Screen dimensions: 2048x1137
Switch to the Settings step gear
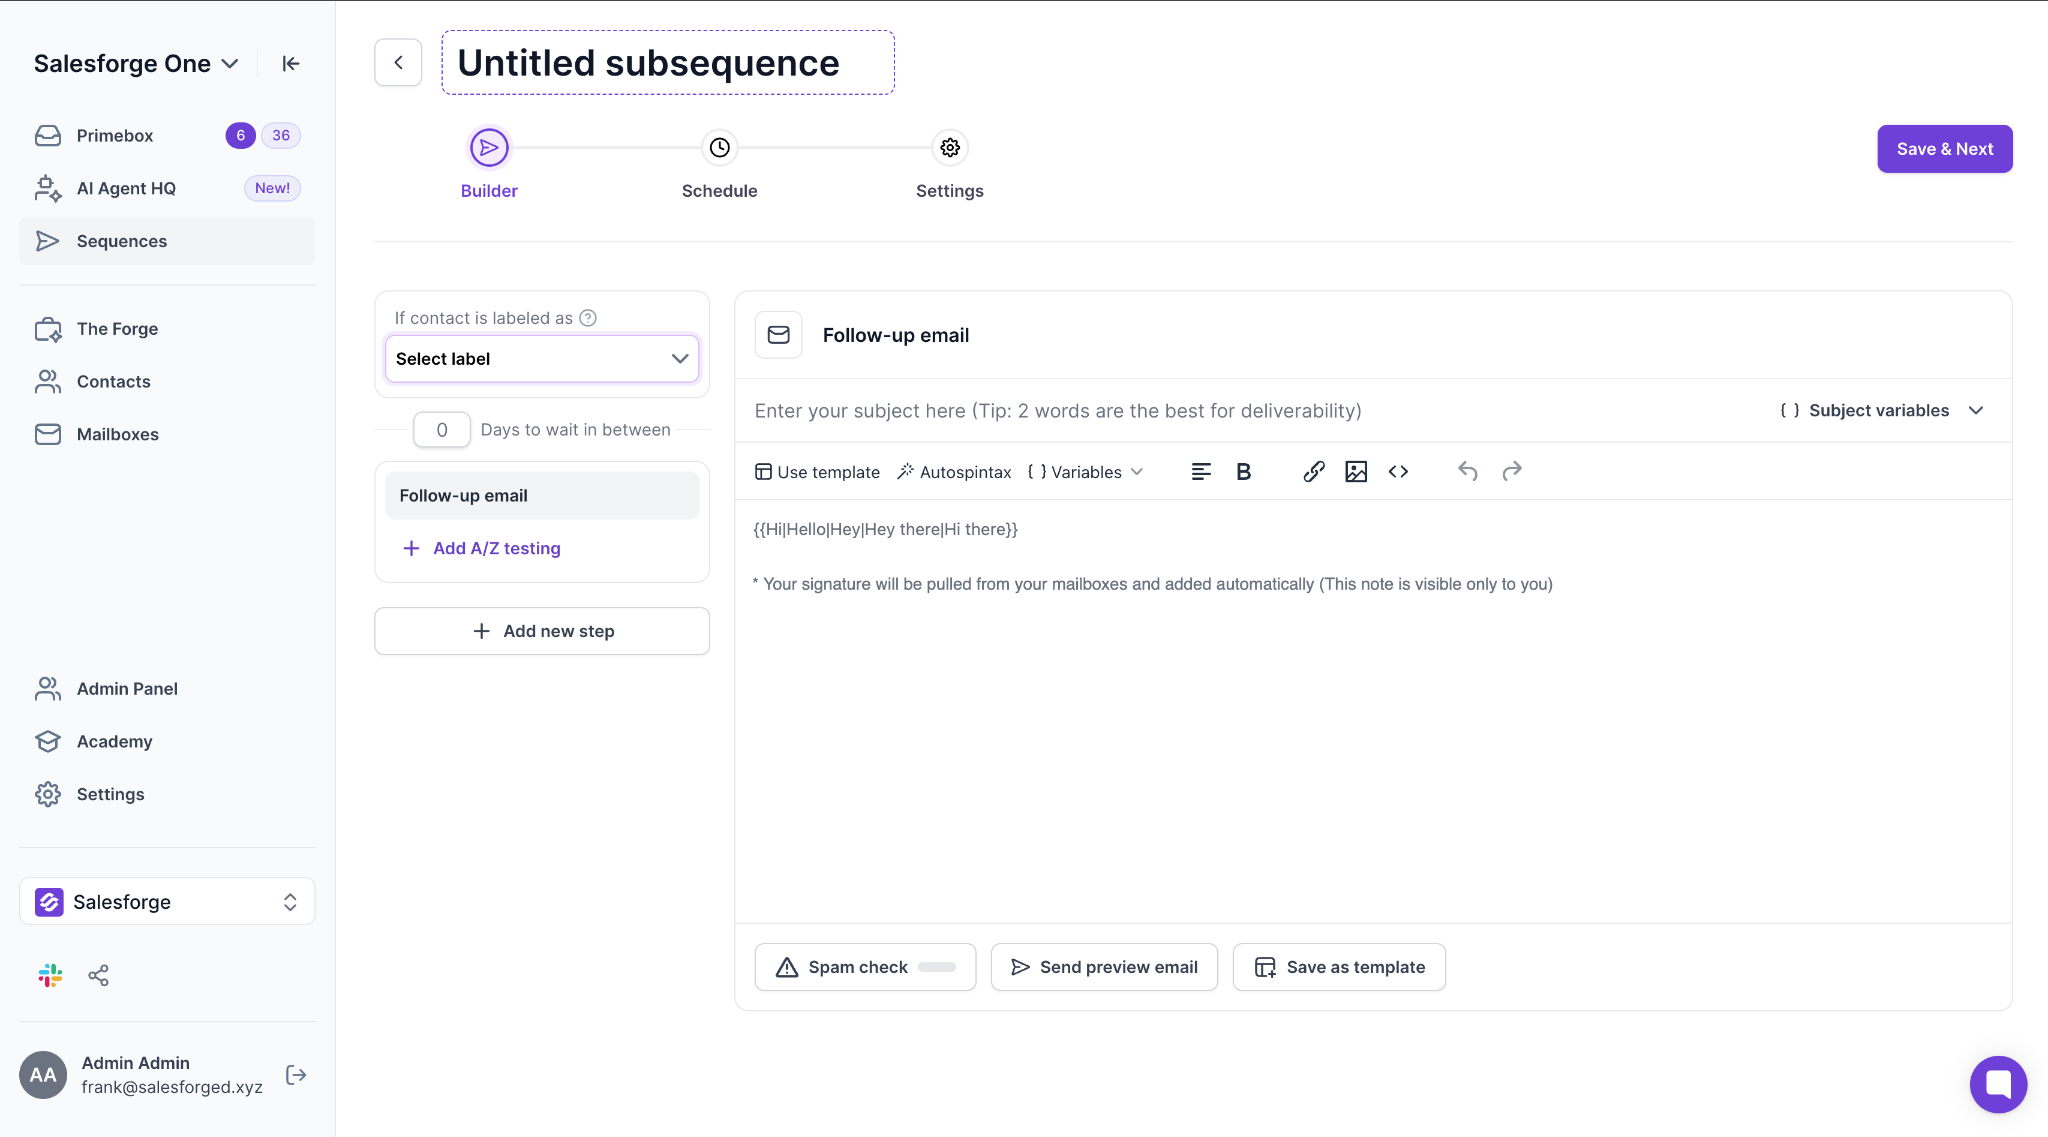(x=950, y=148)
